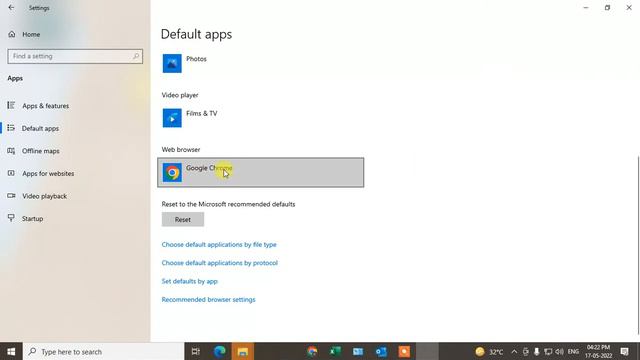Open the clock showing 04:22 PM
The width and height of the screenshot is (640, 360).
[x=598, y=351]
